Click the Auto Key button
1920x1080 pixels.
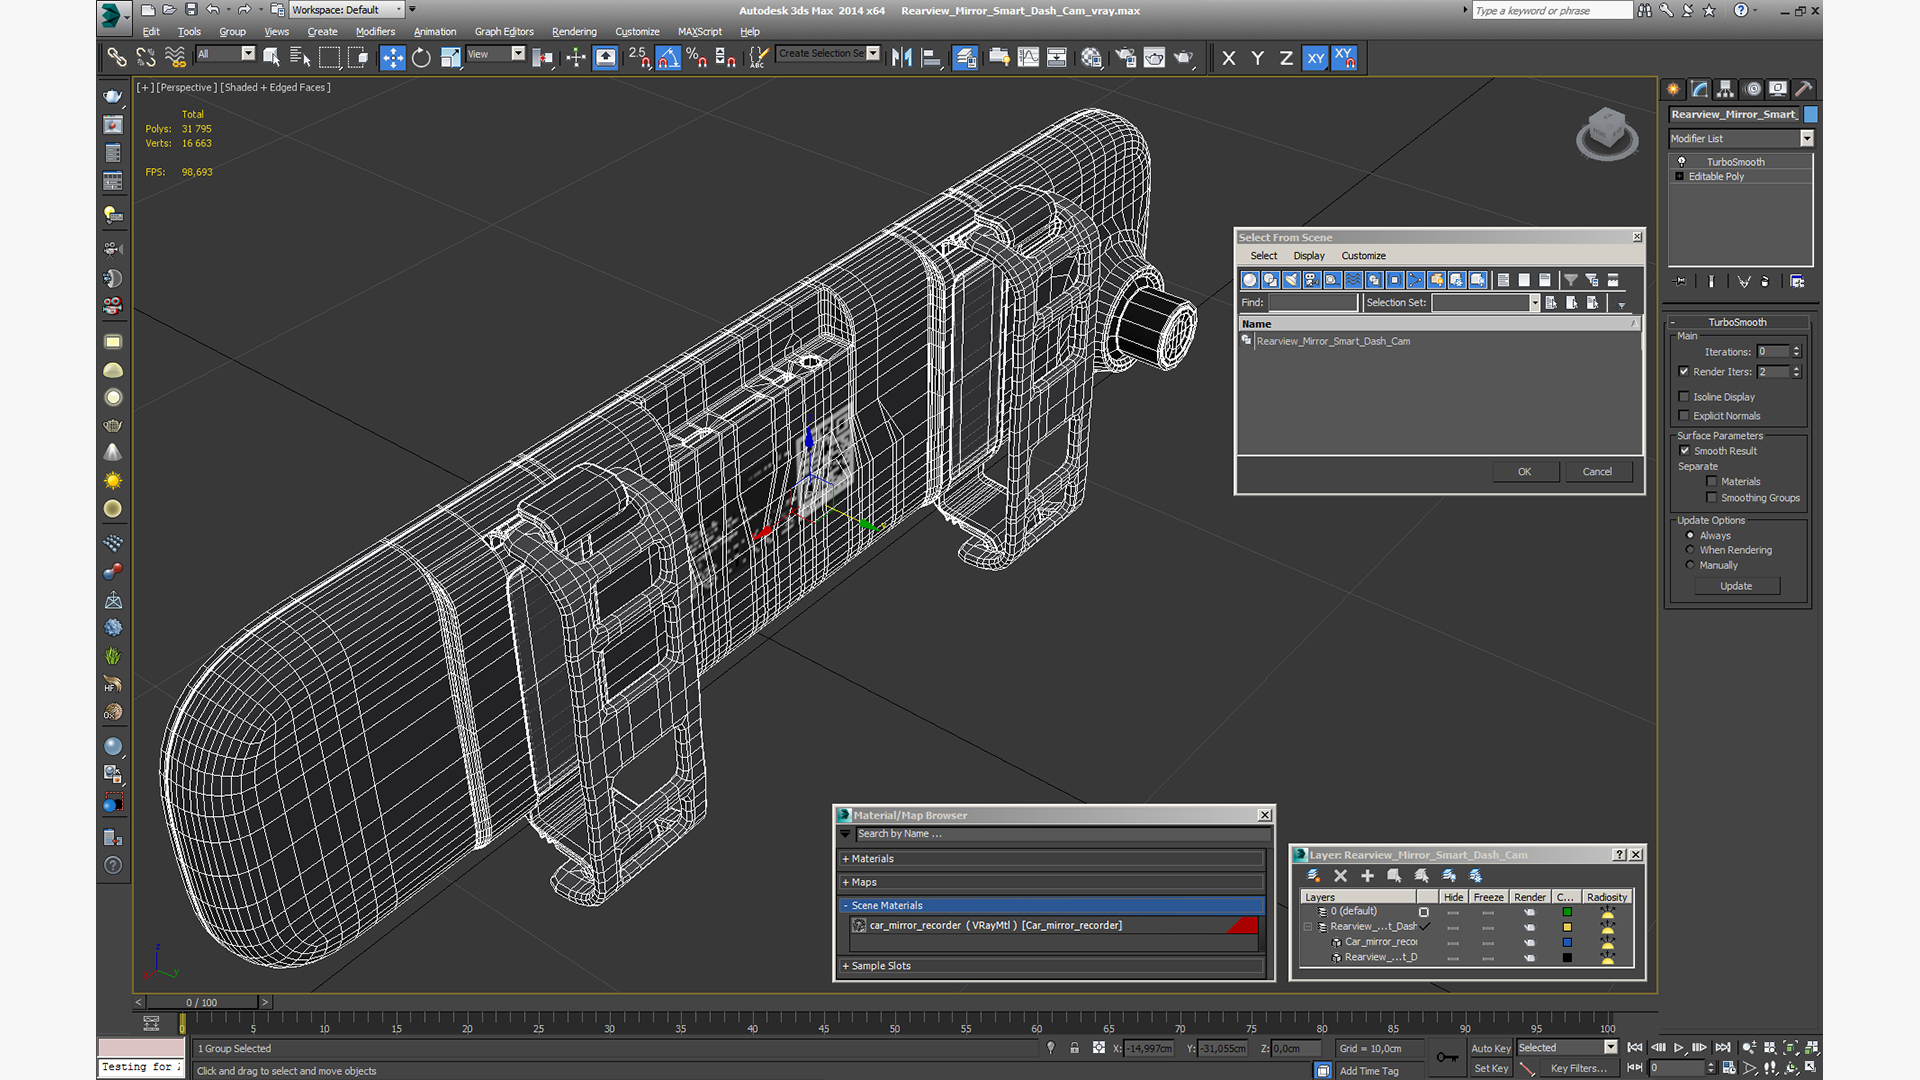click(1490, 1049)
